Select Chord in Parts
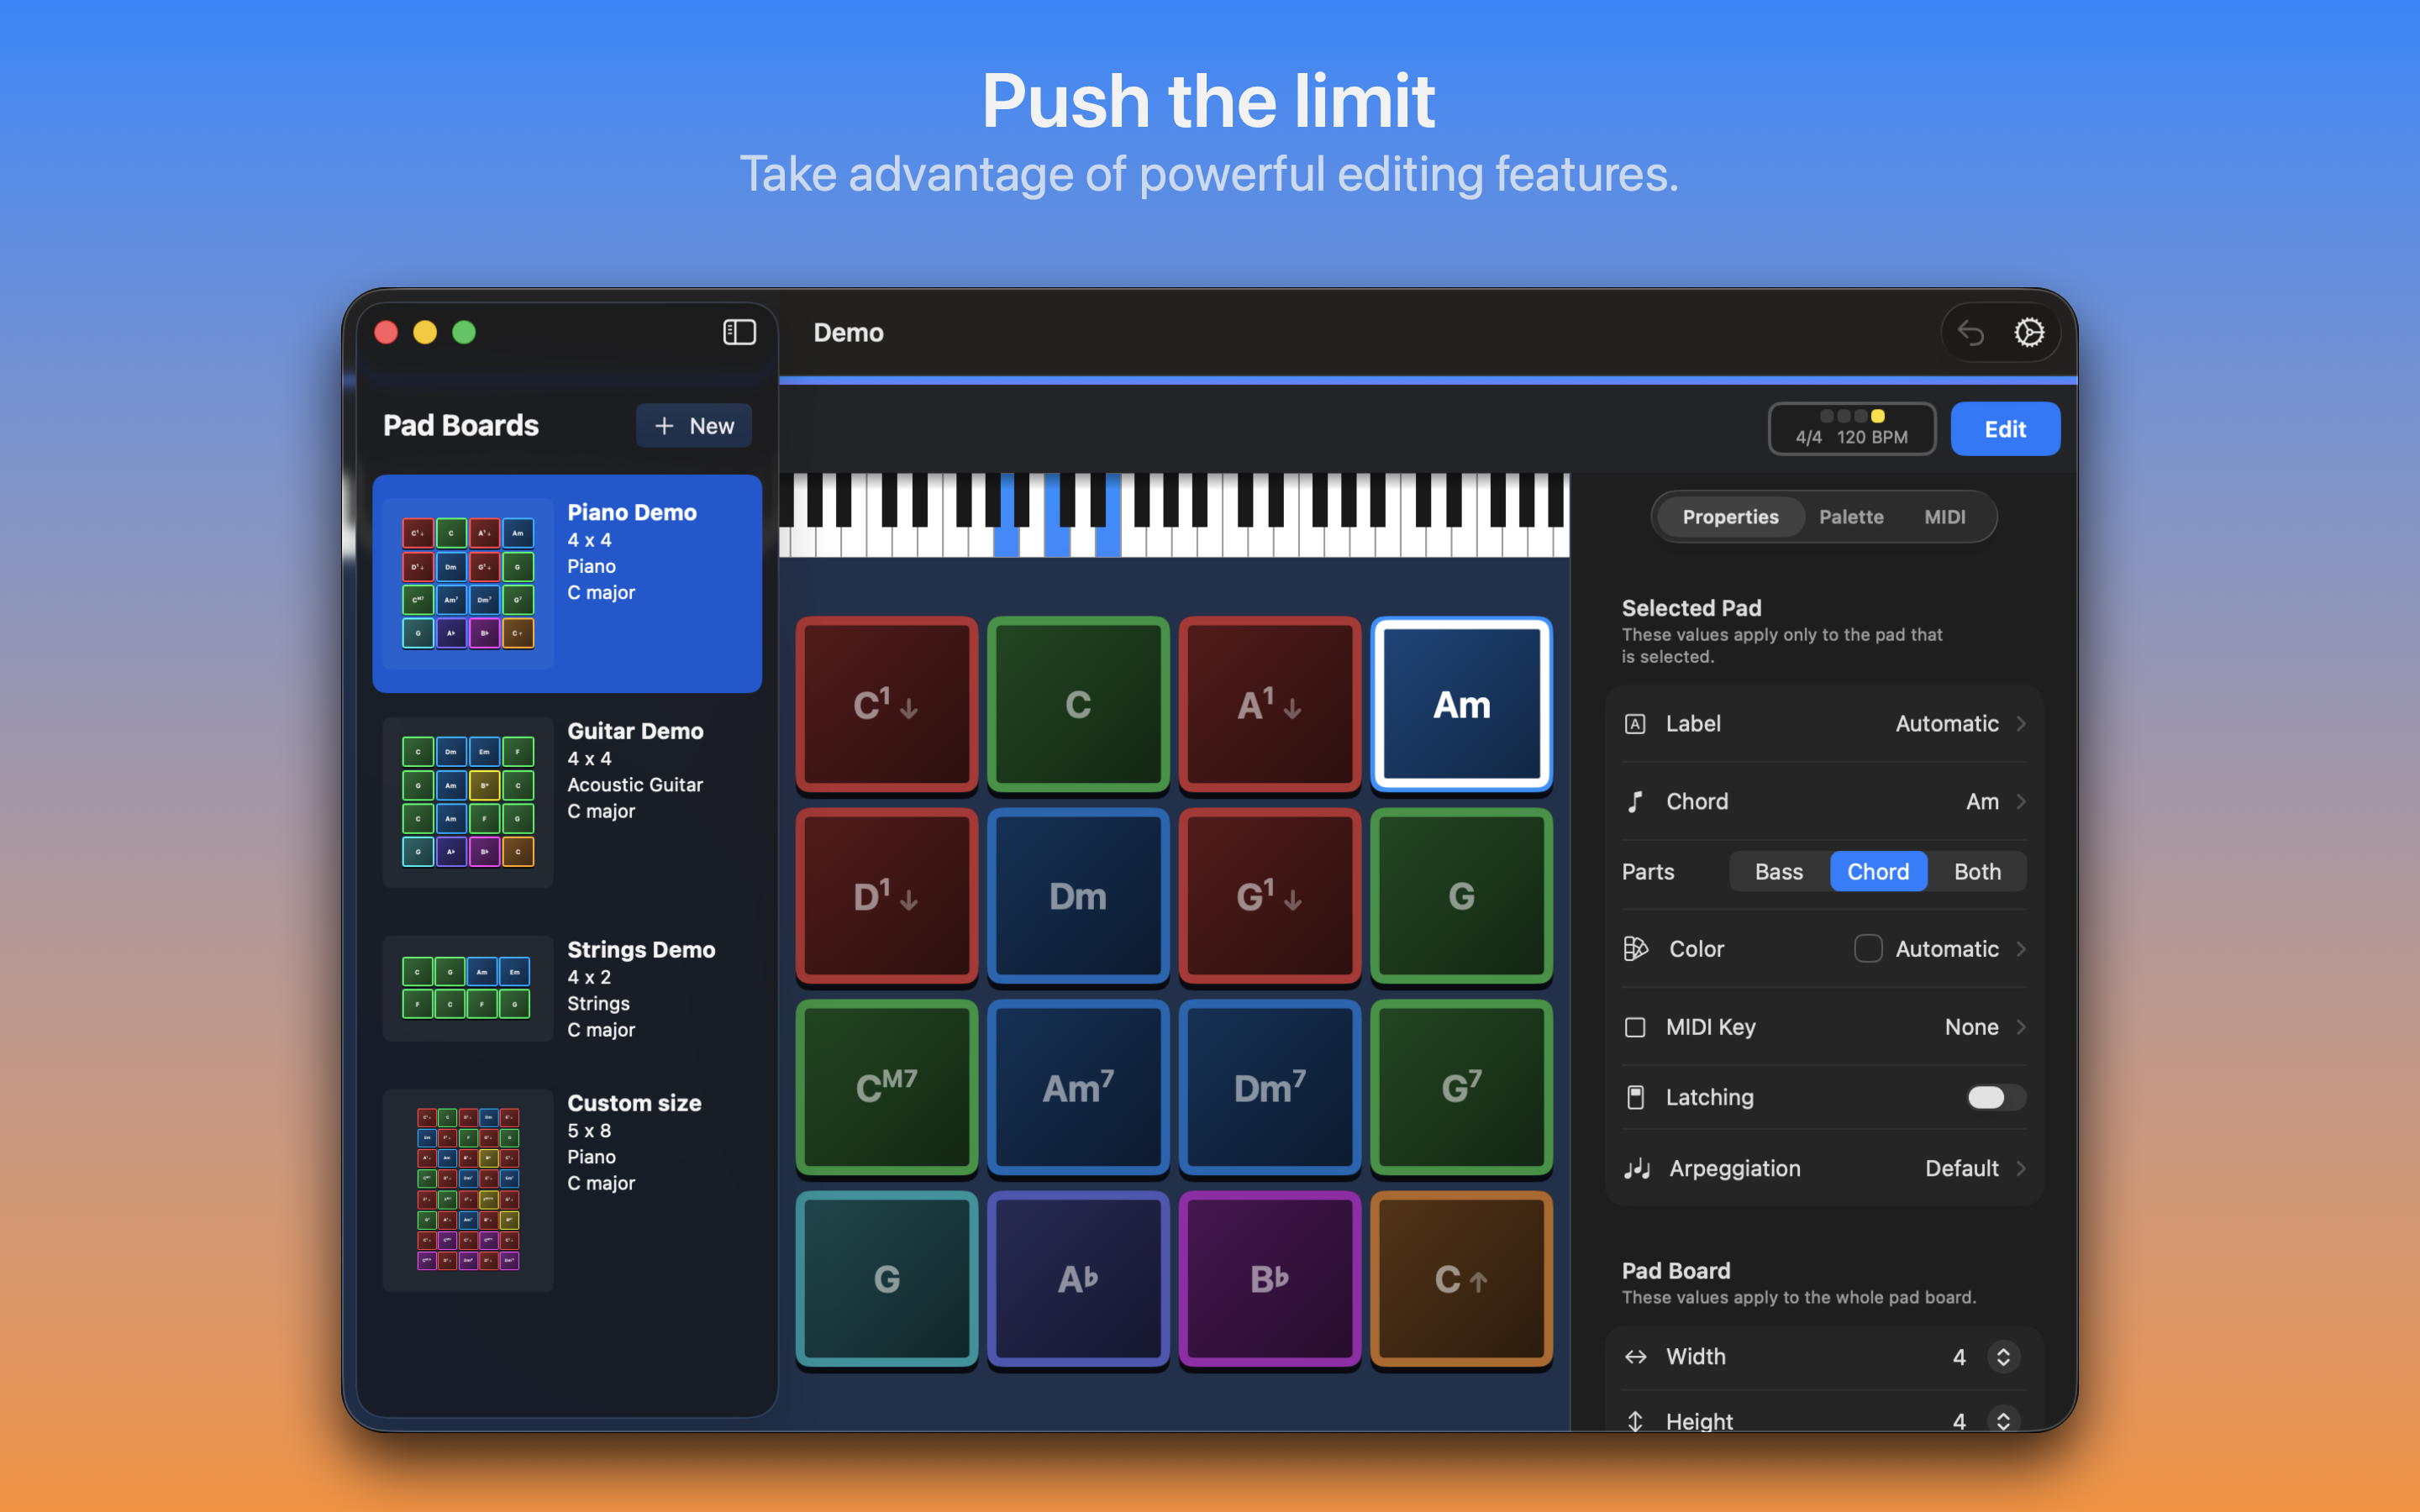The image size is (2420, 1512). pos(1878,872)
